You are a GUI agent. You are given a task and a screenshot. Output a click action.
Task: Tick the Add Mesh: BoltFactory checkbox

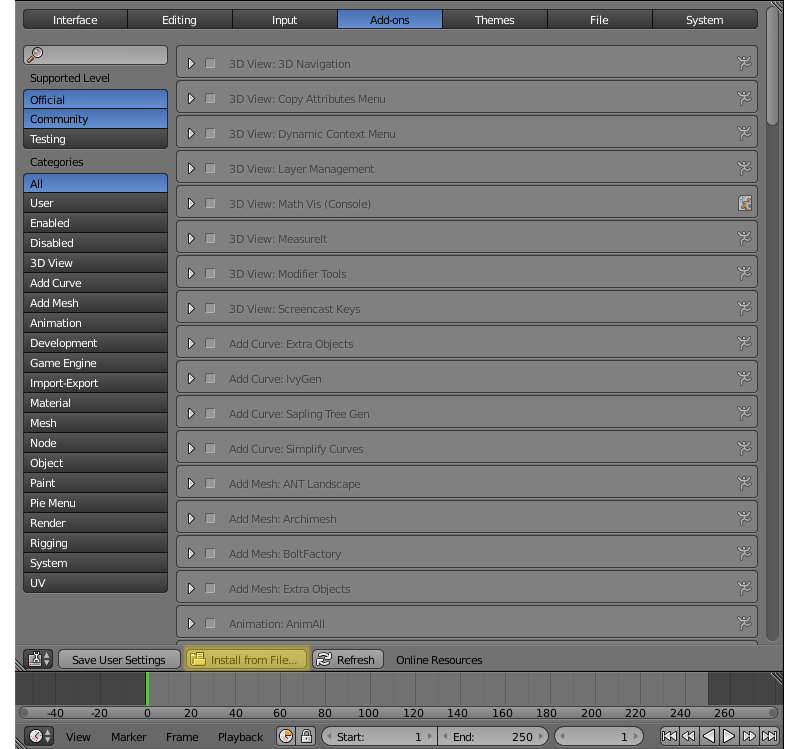coord(210,554)
